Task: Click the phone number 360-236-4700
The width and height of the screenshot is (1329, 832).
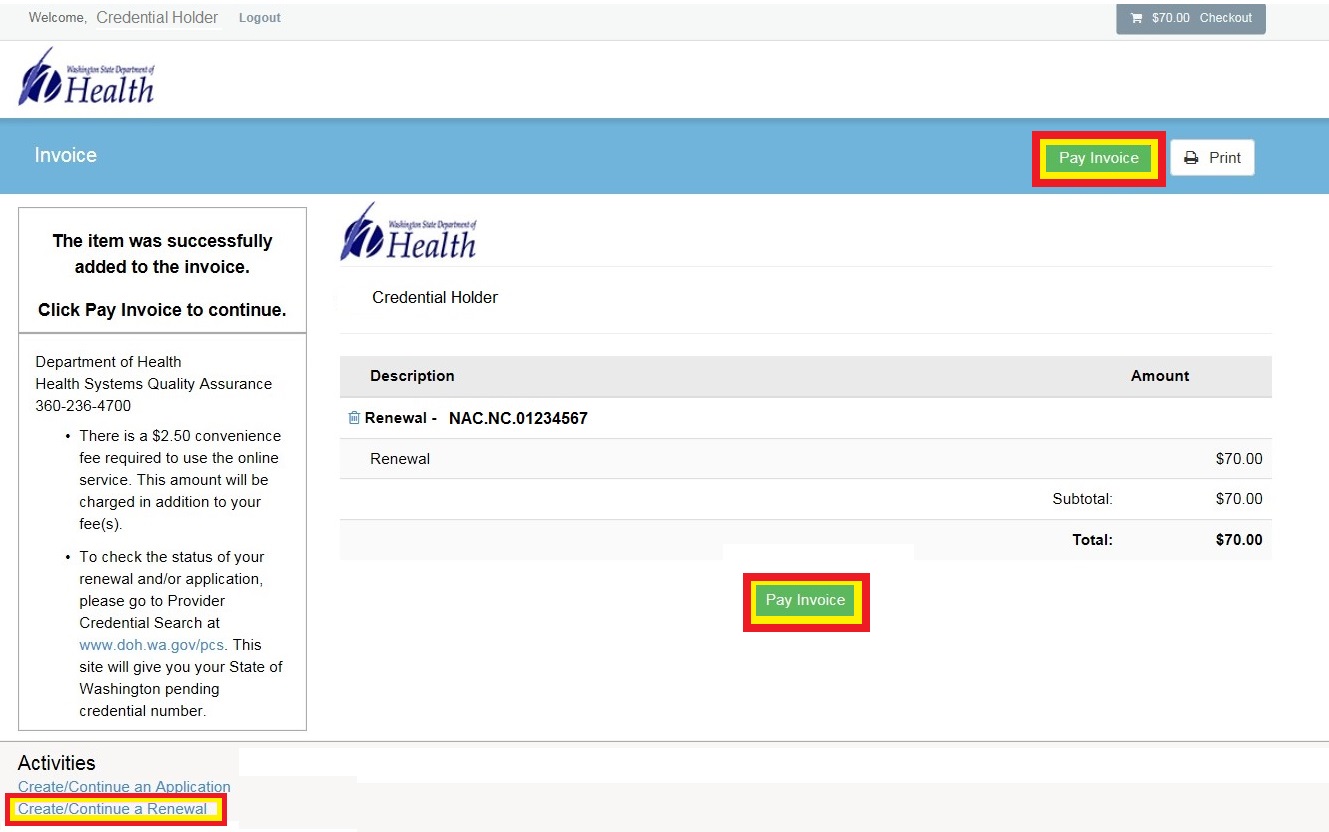Action: (x=83, y=406)
